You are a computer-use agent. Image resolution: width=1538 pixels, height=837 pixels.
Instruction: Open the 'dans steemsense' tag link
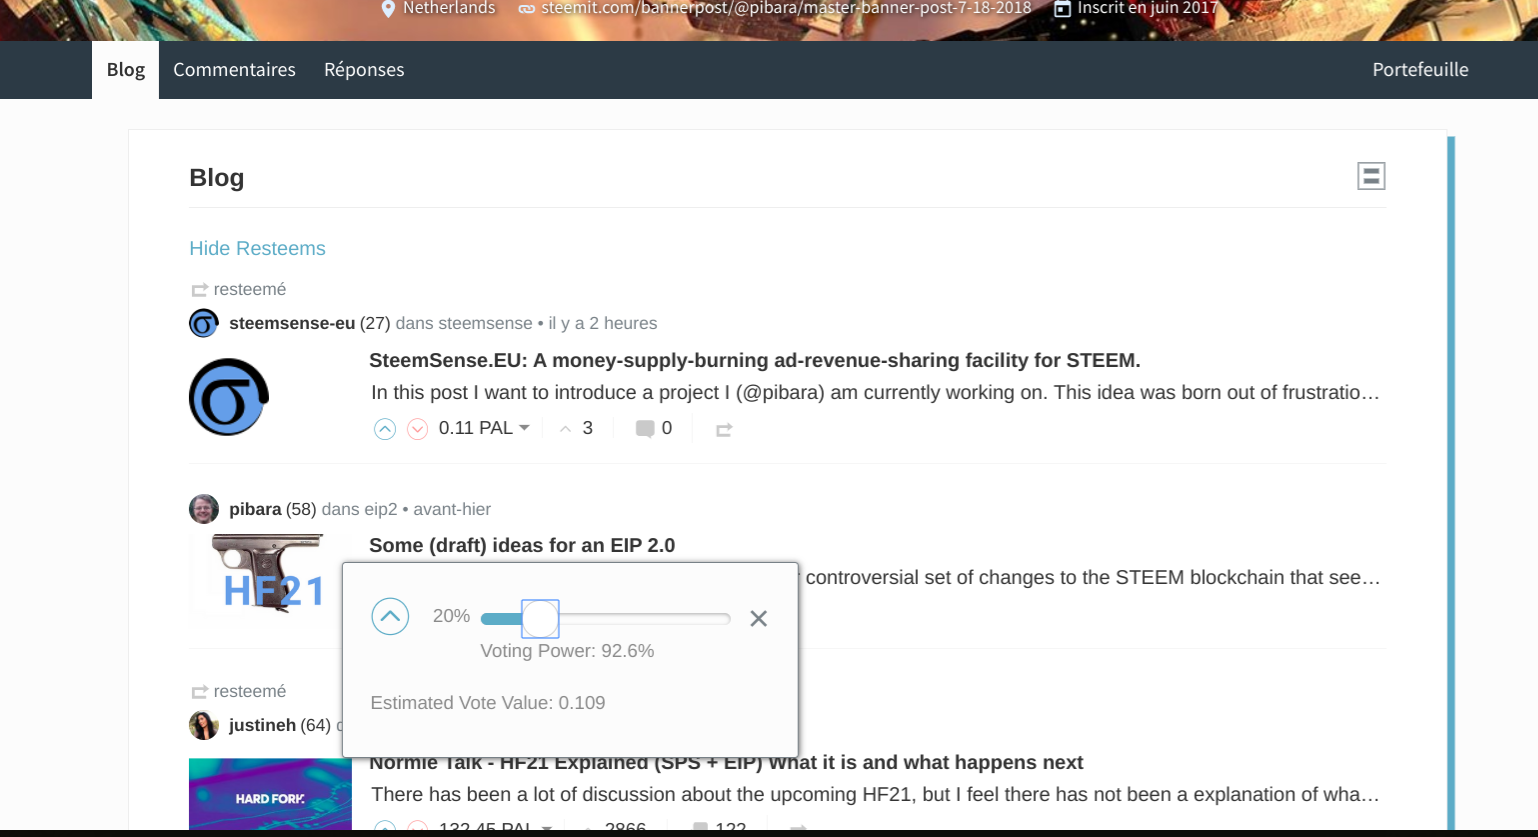pos(464,323)
